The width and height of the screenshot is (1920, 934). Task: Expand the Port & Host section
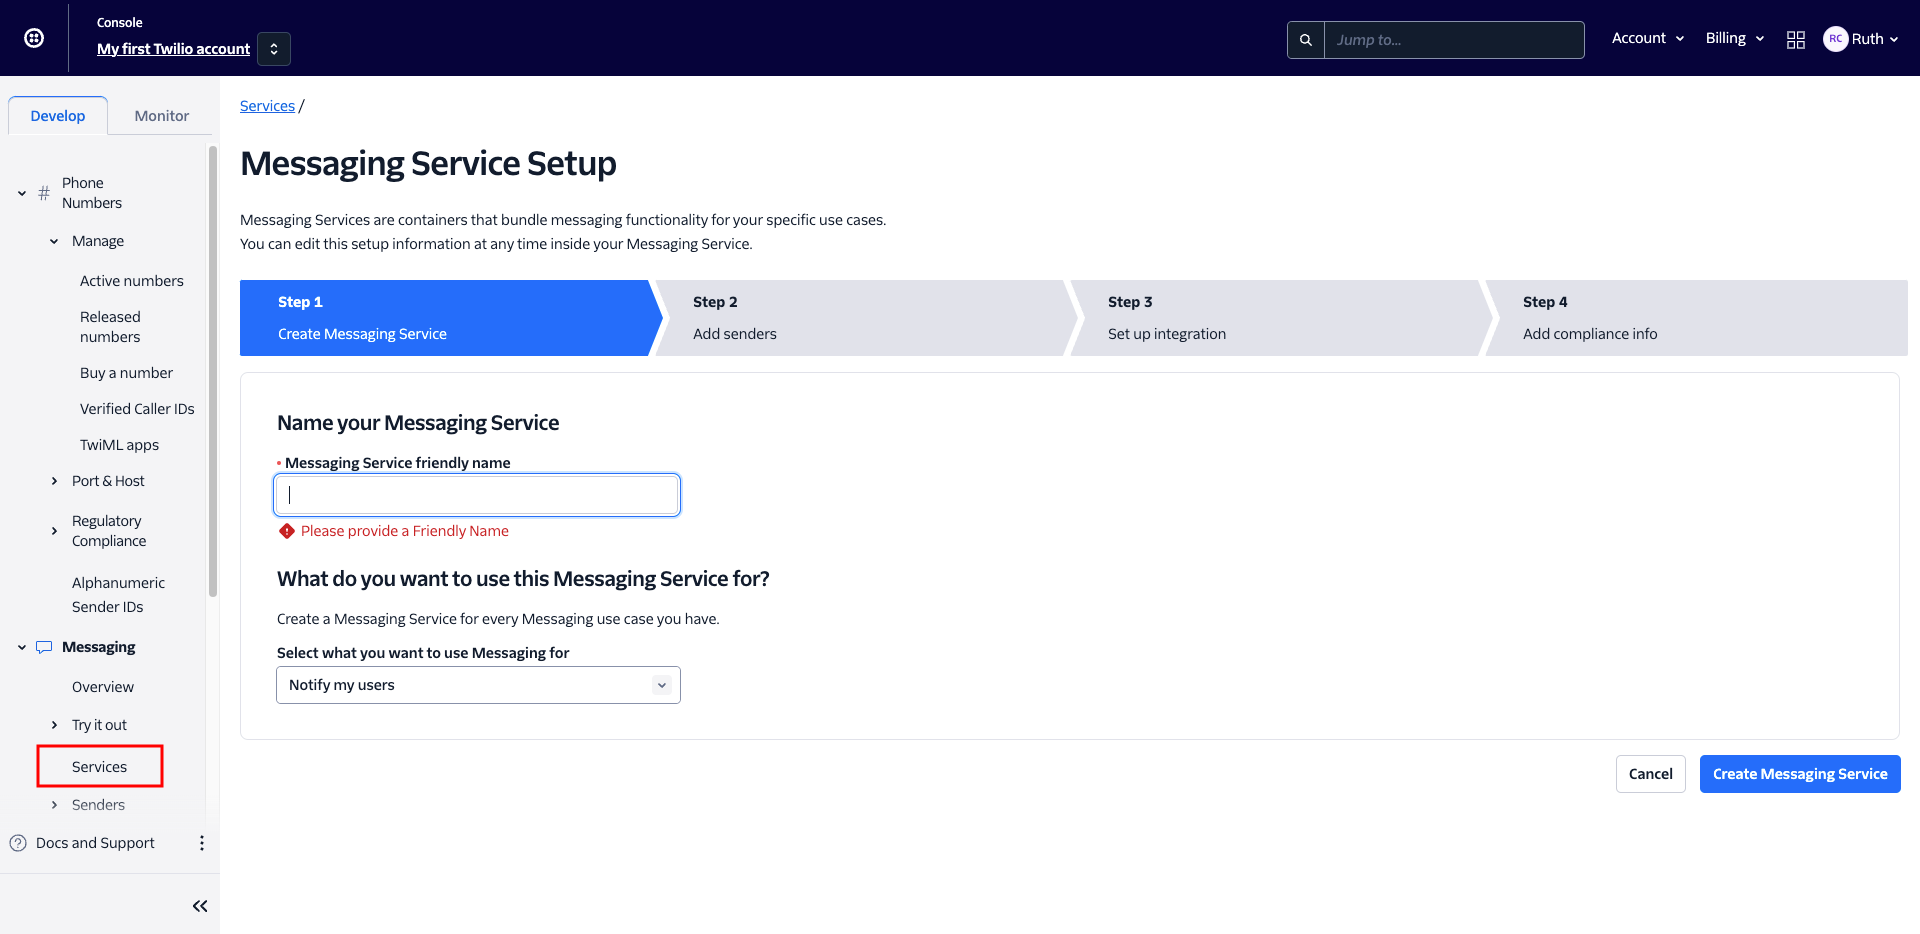[x=54, y=481]
